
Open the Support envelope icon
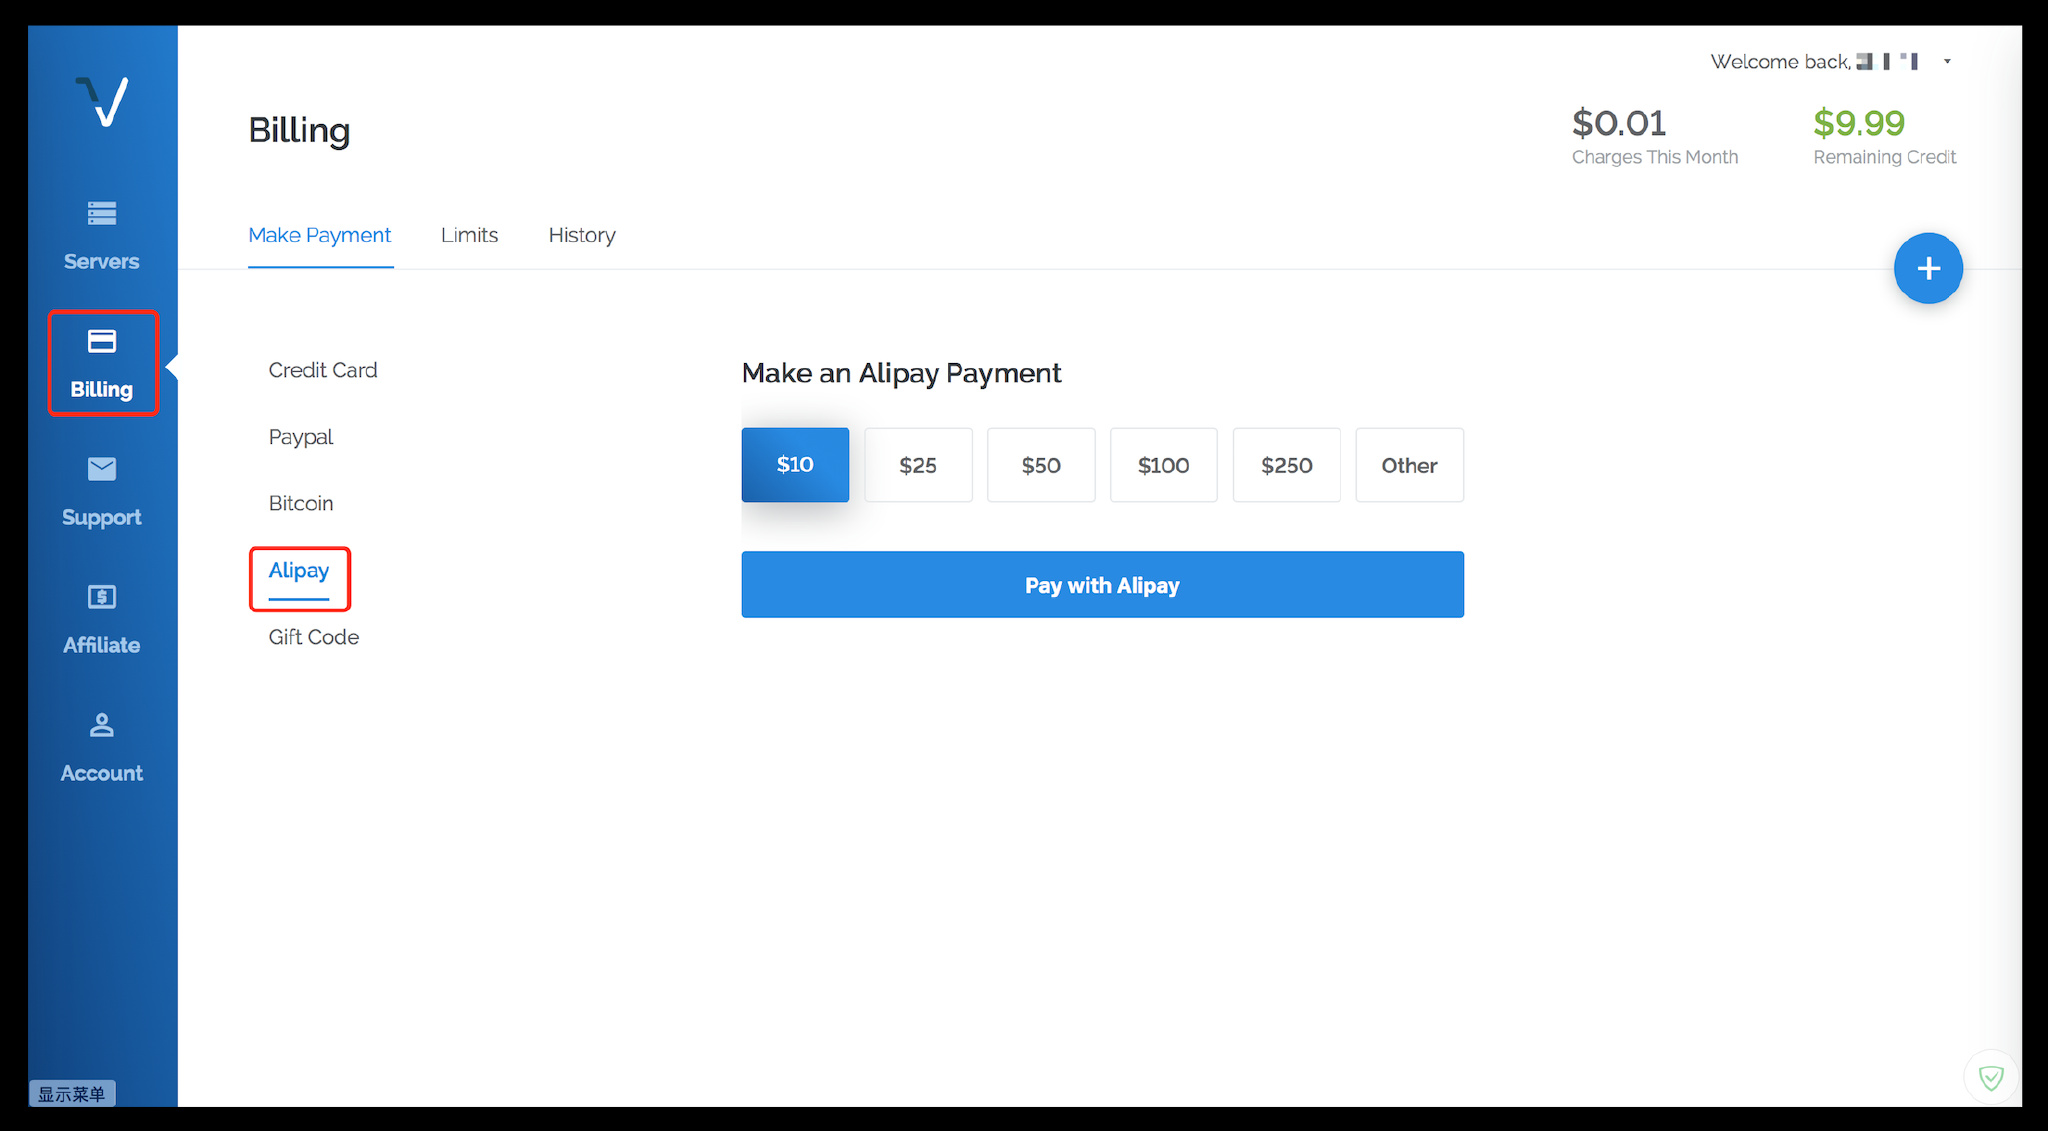(x=102, y=469)
